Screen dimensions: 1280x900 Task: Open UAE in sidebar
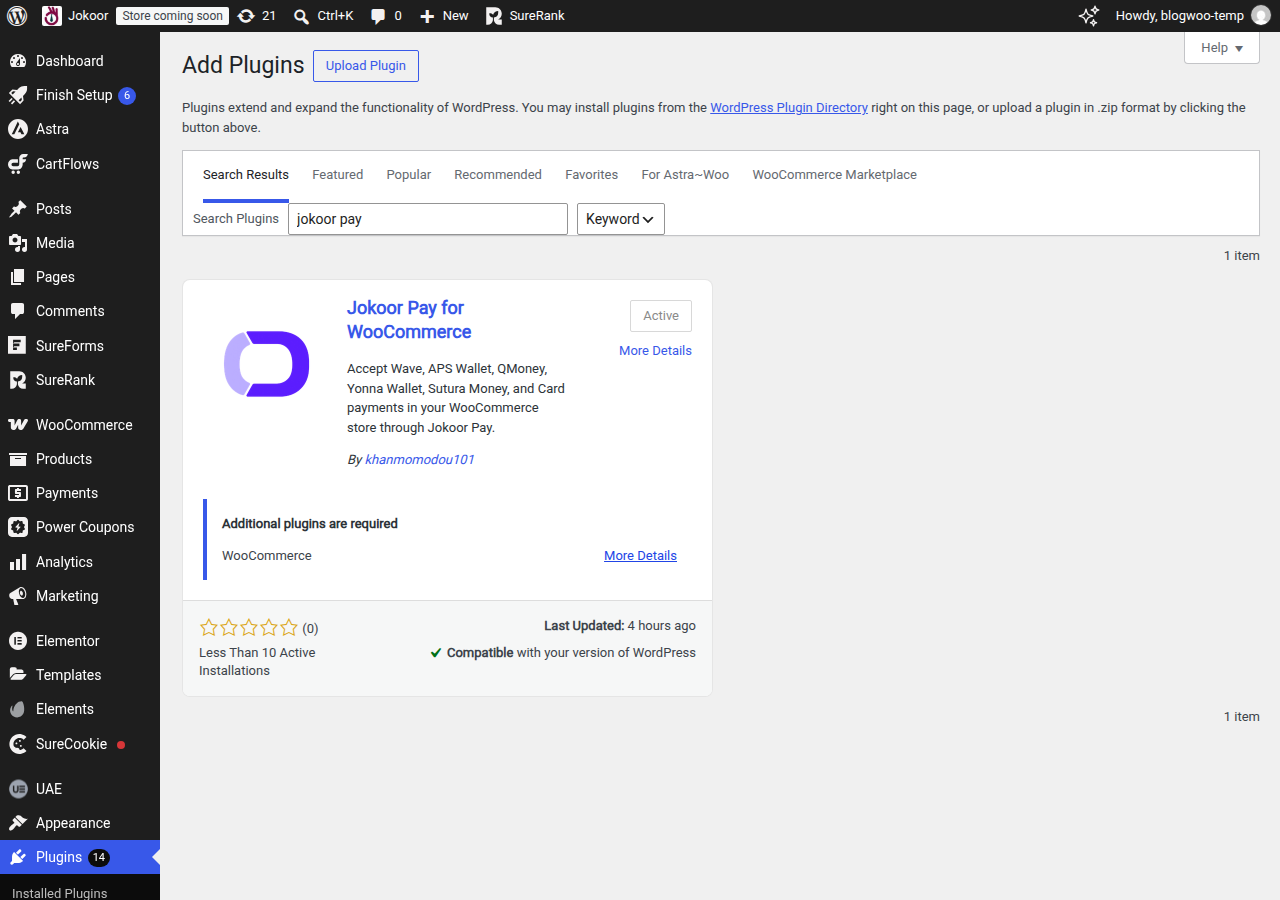(80, 789)
